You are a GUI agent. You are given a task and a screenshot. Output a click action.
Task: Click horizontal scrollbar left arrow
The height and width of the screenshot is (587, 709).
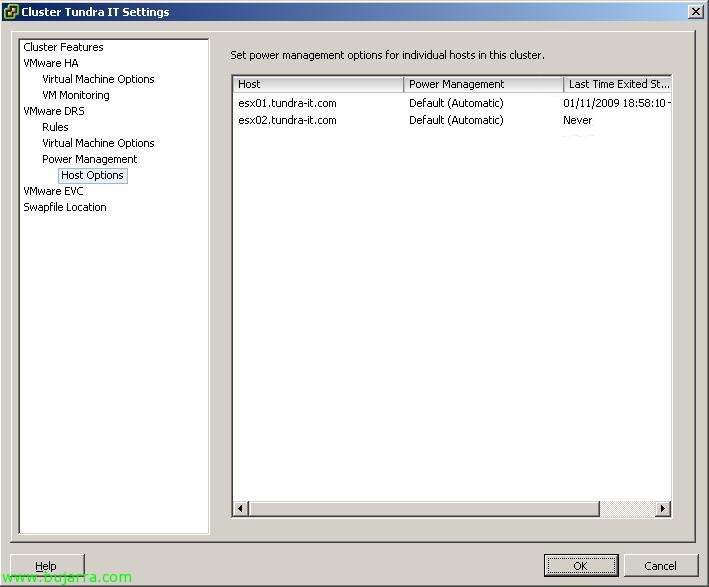click(x=241, y=508)
